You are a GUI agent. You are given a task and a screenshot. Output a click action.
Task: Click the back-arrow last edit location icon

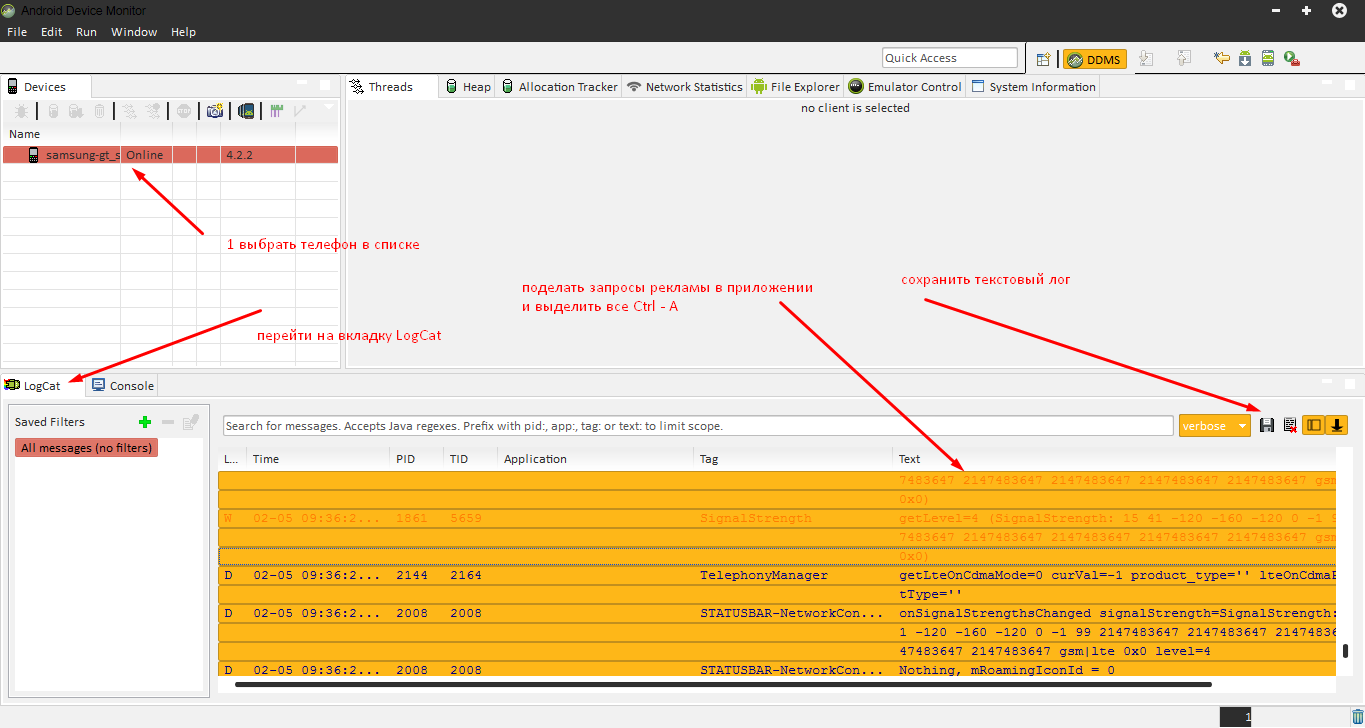click(x=1222, y=59)
